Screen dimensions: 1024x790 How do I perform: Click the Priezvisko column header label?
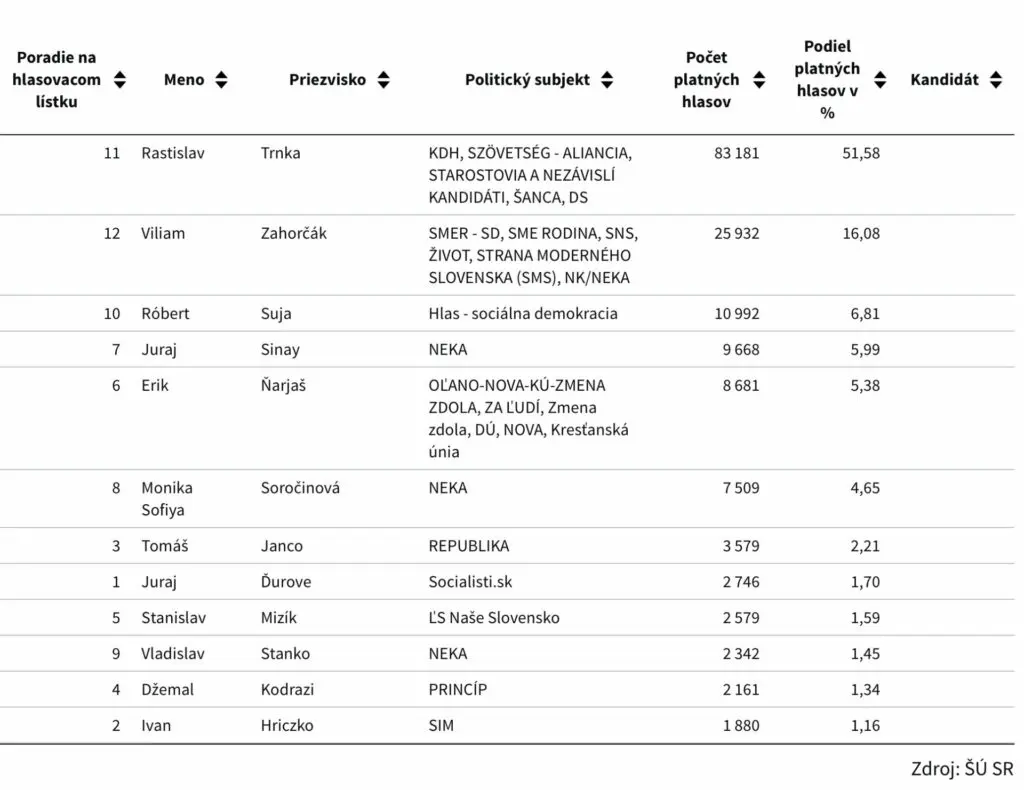(x=327, y=80)
